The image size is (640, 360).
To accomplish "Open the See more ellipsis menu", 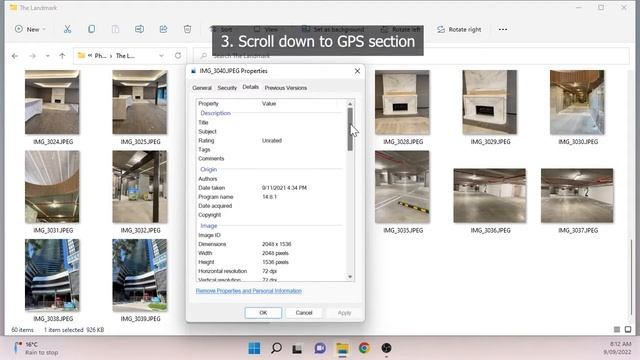I will 503,29.
